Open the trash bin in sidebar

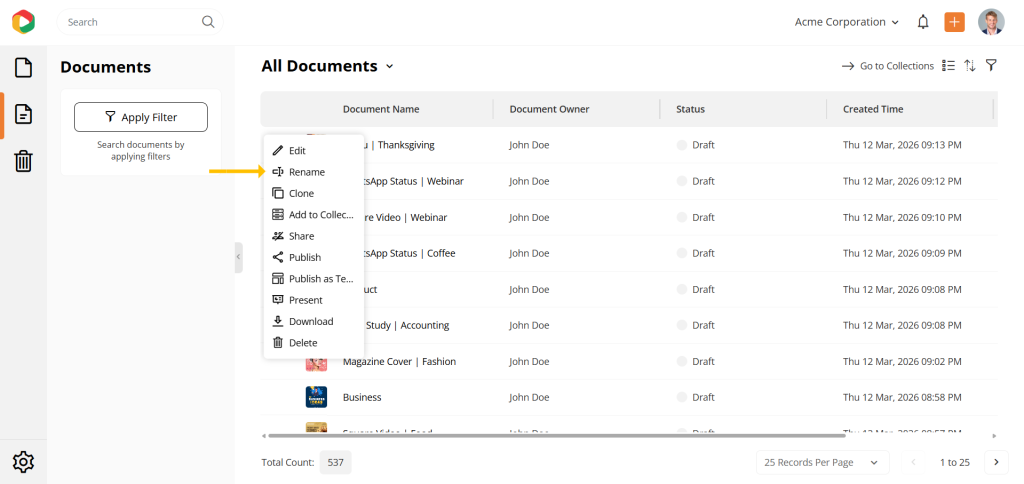click(x=23, y=161)
